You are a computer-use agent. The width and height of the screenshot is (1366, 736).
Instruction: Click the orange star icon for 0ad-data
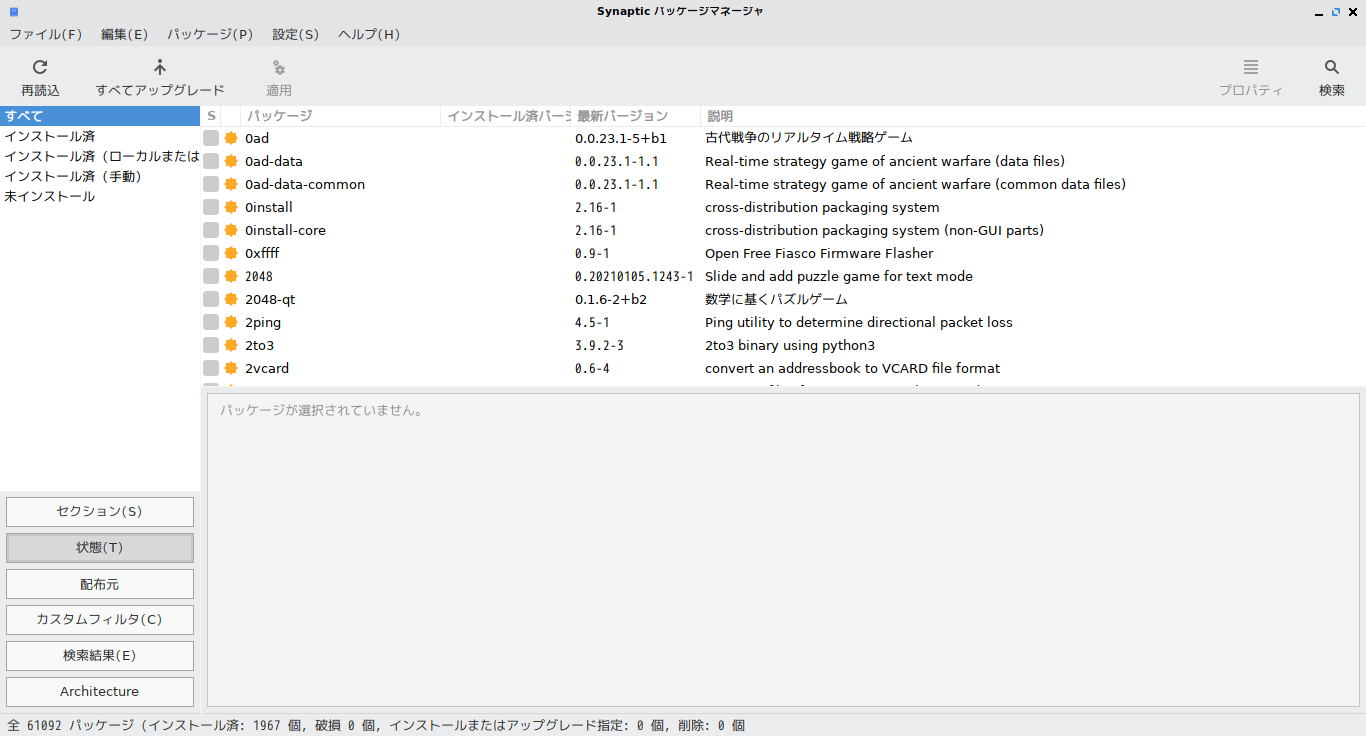point(231,161)
